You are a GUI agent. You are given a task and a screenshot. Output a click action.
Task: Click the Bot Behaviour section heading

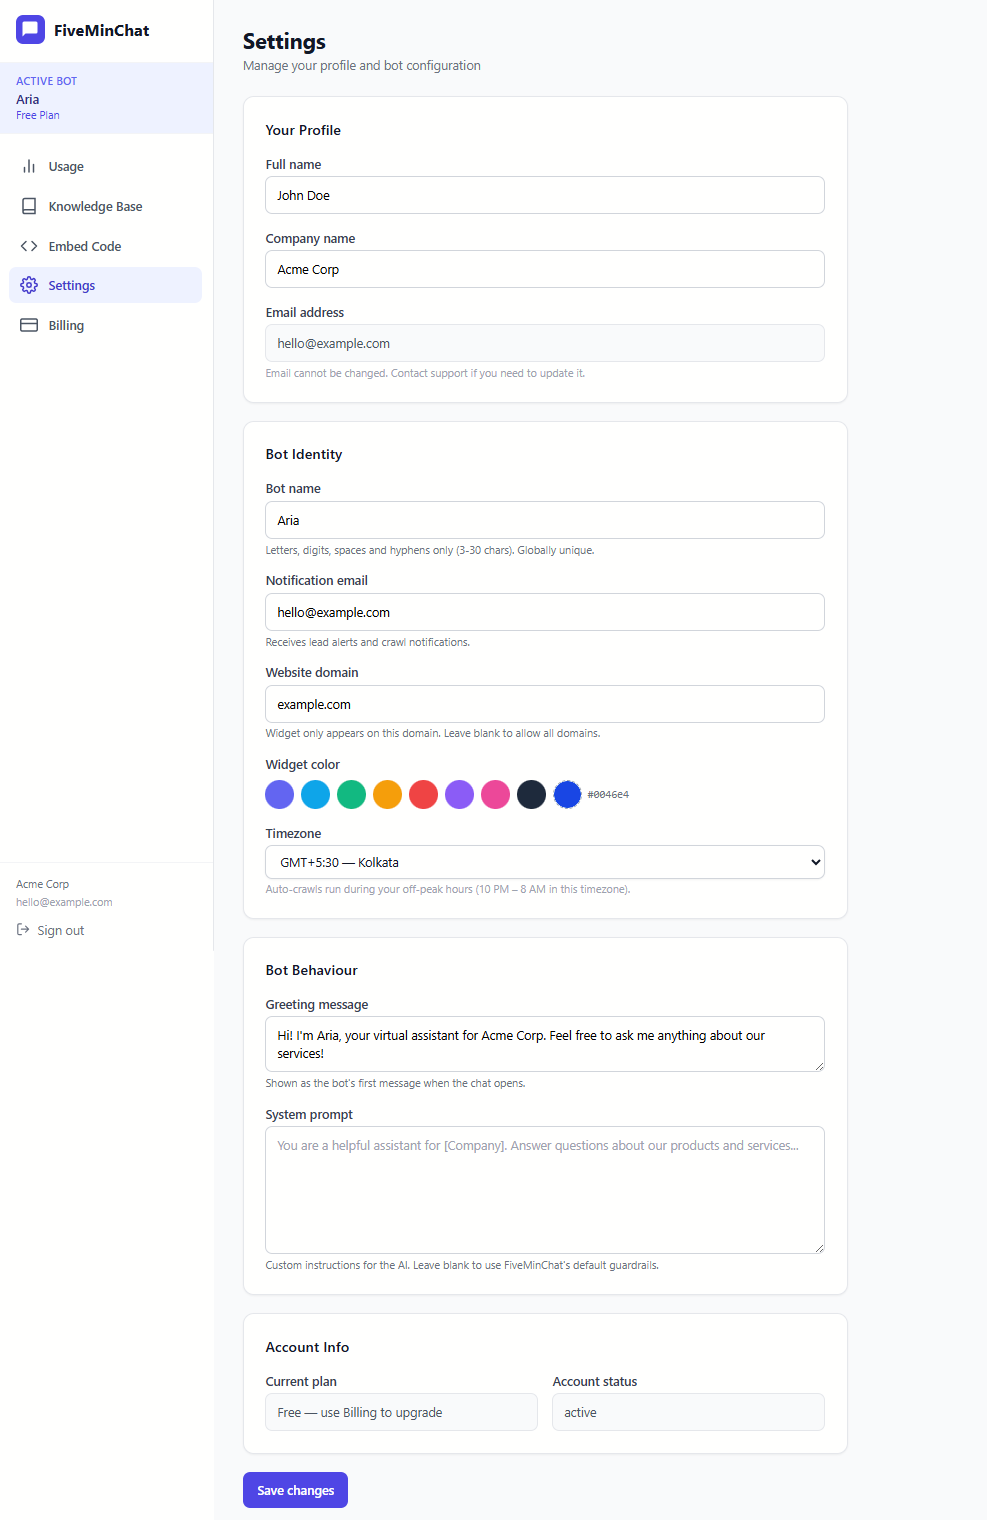pyautogui.click(x=311, y=970)
